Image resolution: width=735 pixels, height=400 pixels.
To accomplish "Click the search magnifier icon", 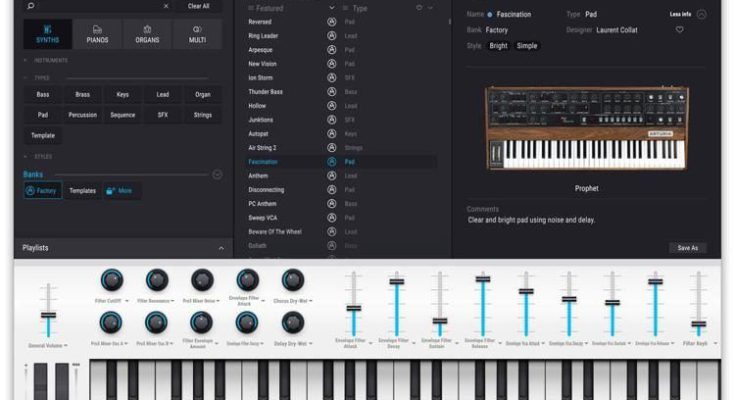I will 30,6.
